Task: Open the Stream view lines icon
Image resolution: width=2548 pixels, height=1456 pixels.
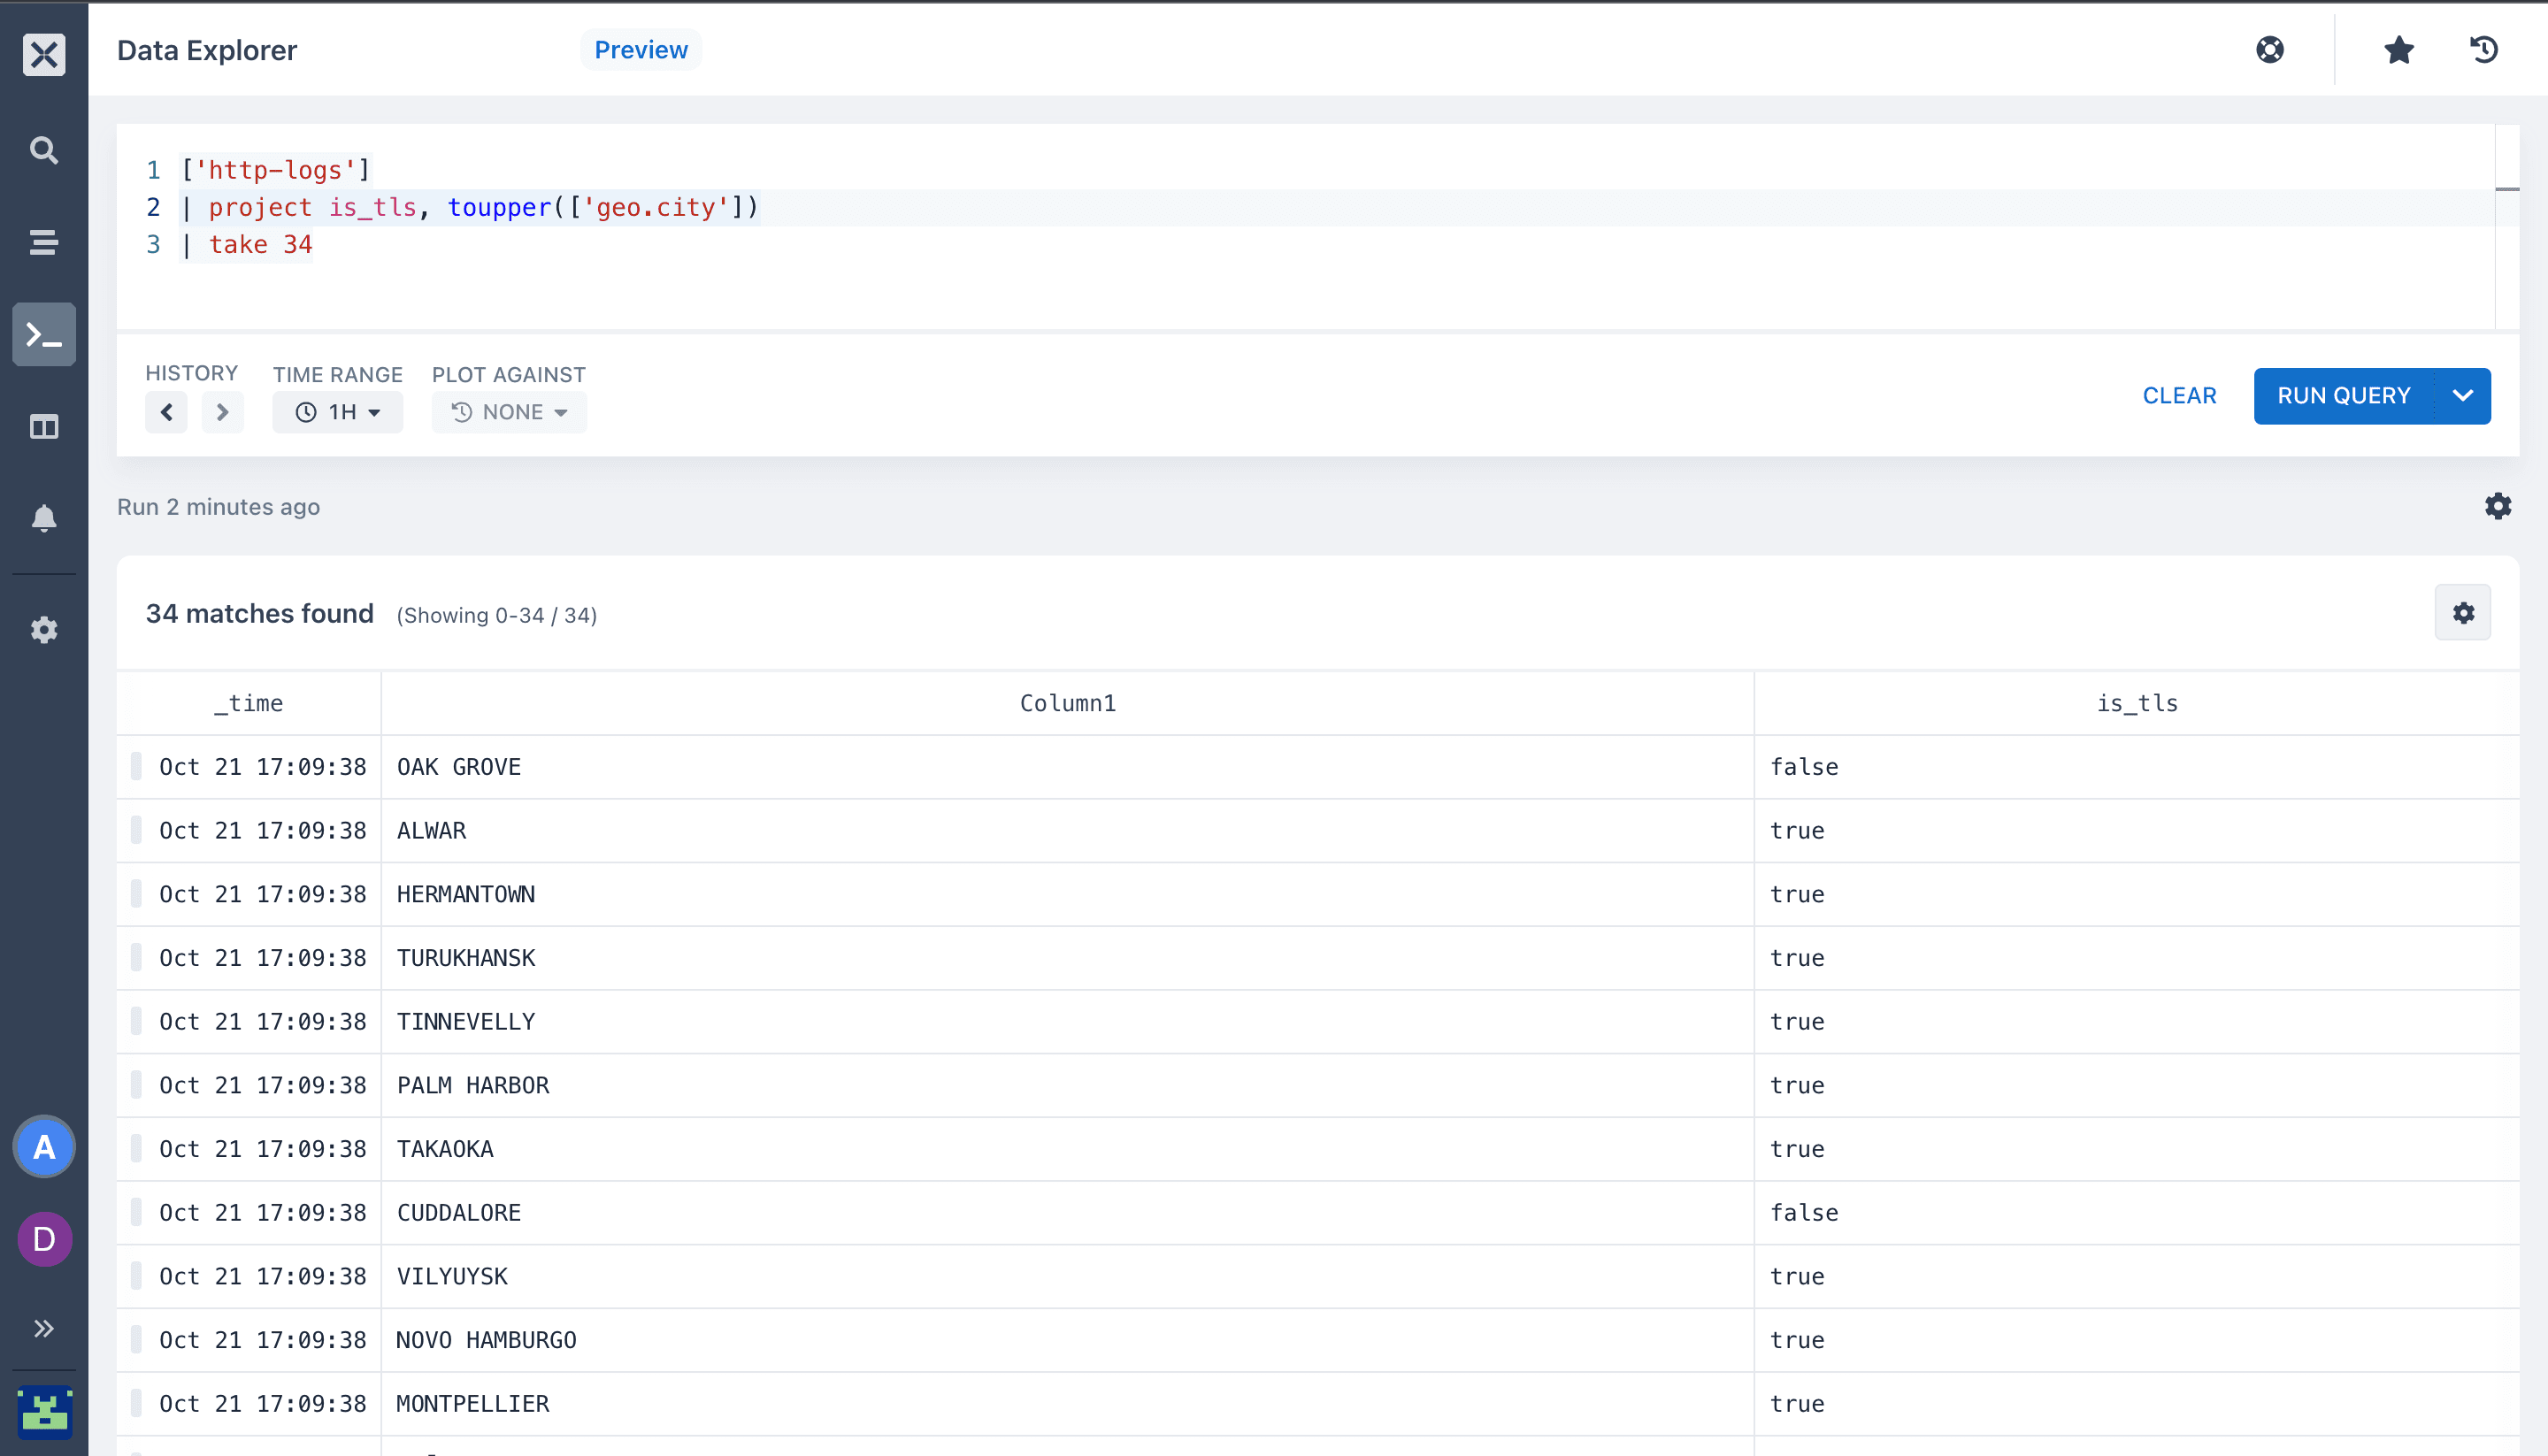Action: tap(44, 242)
